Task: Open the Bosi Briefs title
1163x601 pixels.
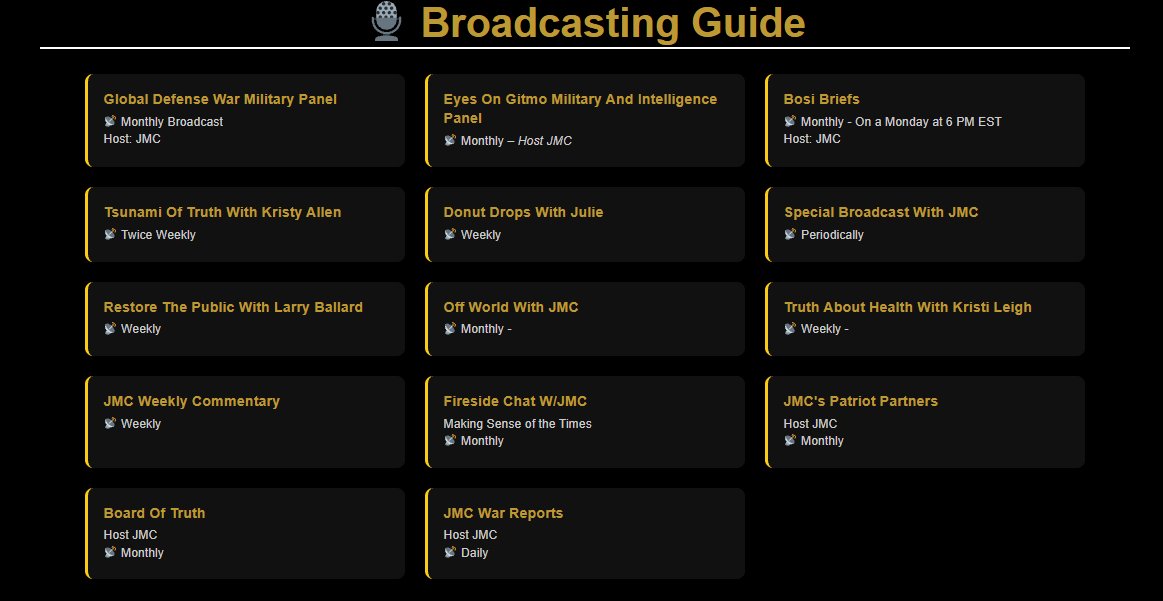Action: tap(821, 99)
